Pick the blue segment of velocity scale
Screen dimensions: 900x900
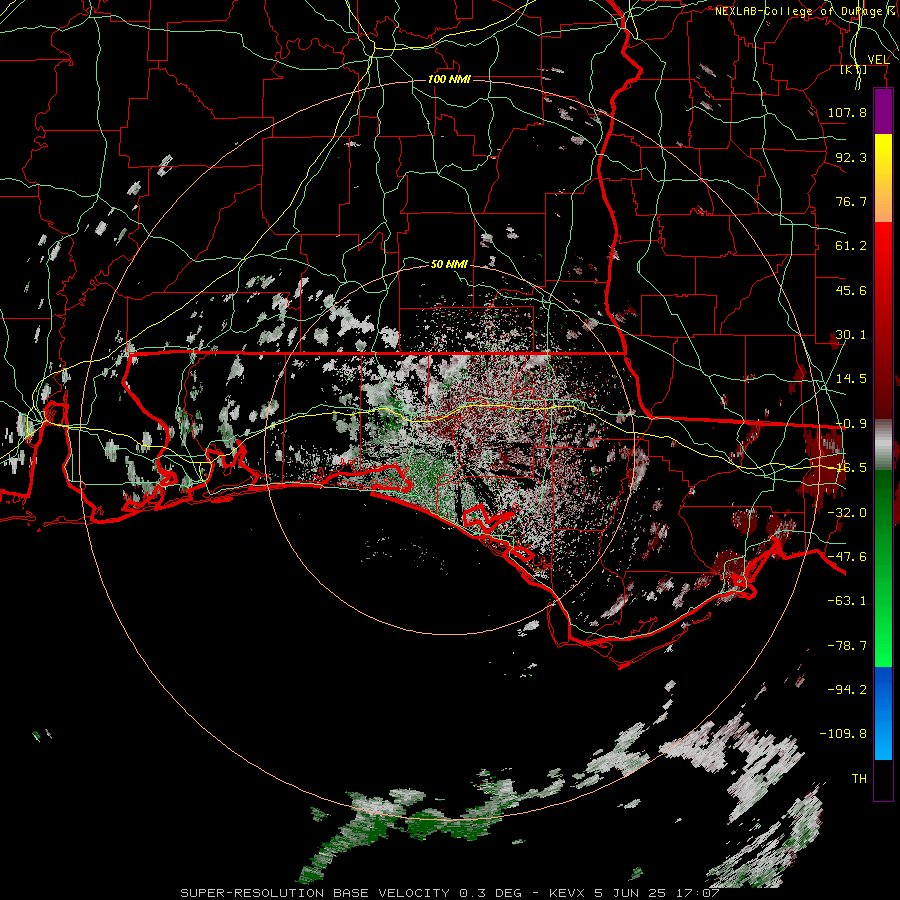[x=883, y=713]
